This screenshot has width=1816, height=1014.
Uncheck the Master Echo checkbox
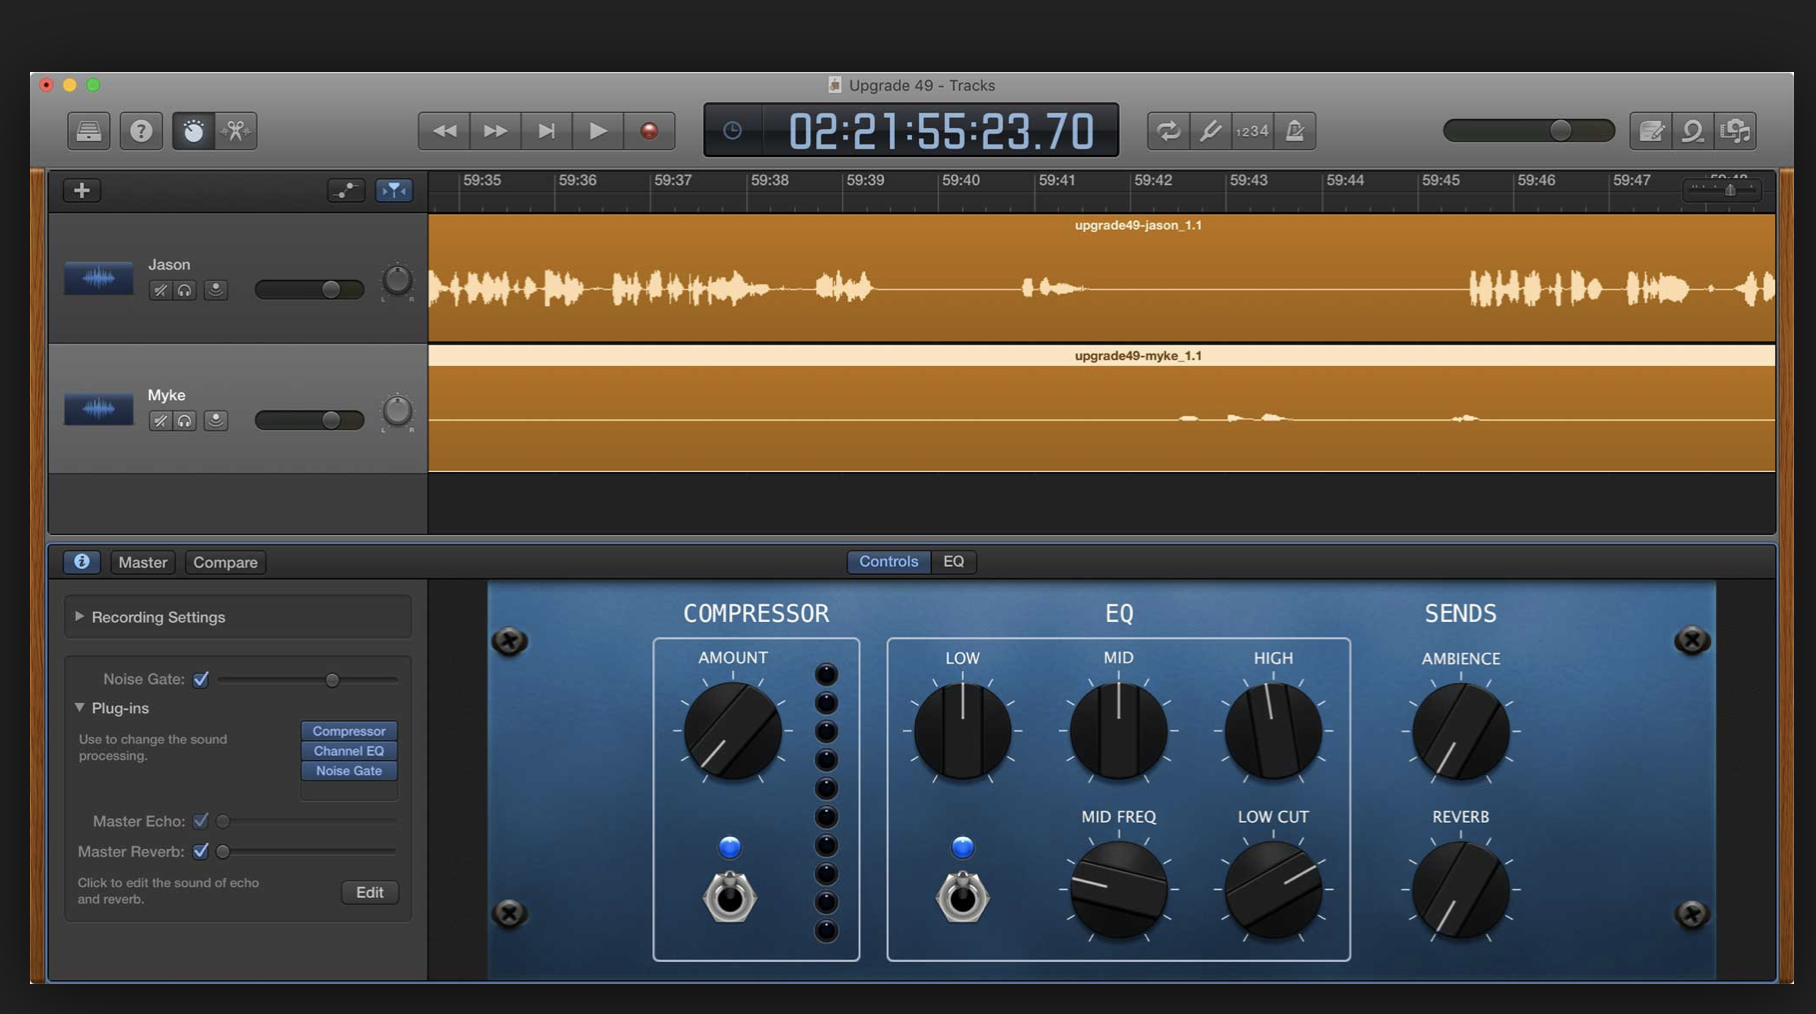(x=201, y=821)
